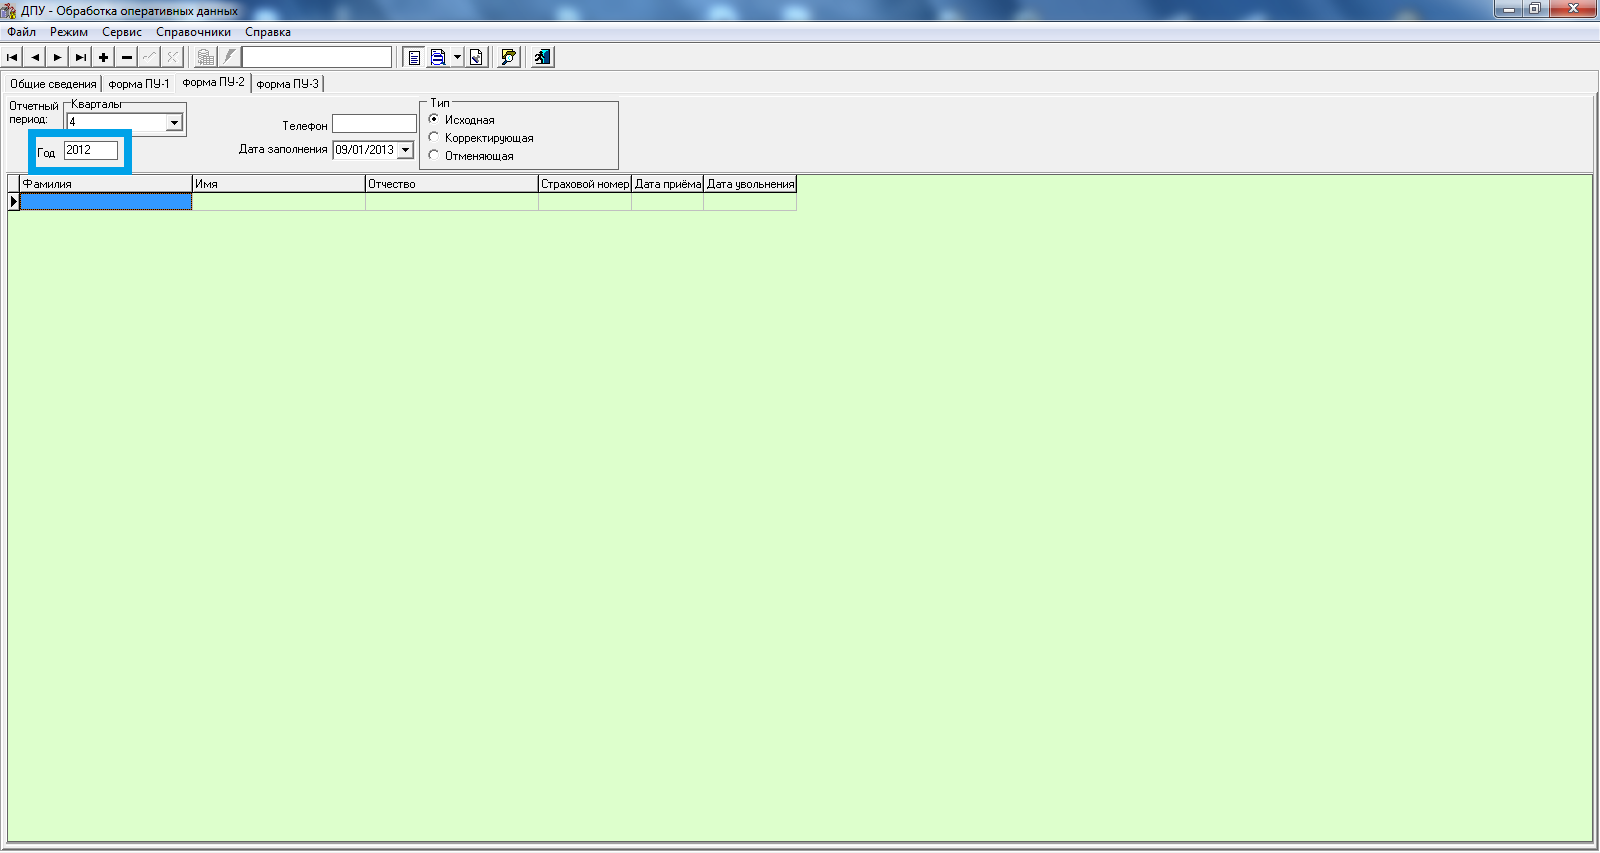This screenshot has width=1600, height=853.
Task: Select the highlighted Фамилия cell
Action: 106,201
